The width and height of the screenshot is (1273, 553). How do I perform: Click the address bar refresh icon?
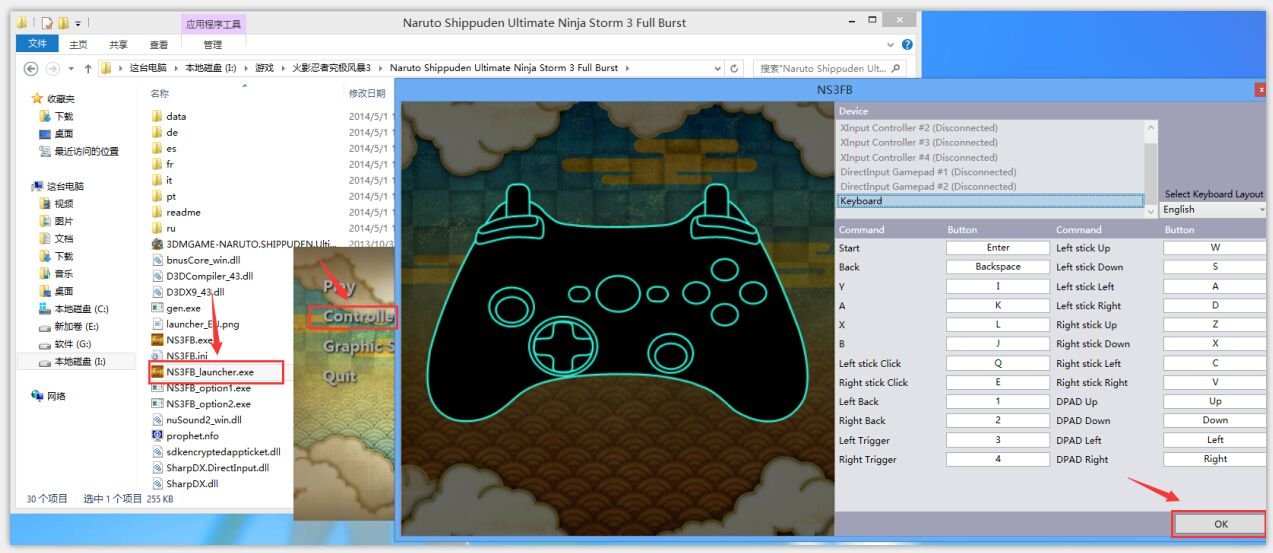(x=735, y=68)
